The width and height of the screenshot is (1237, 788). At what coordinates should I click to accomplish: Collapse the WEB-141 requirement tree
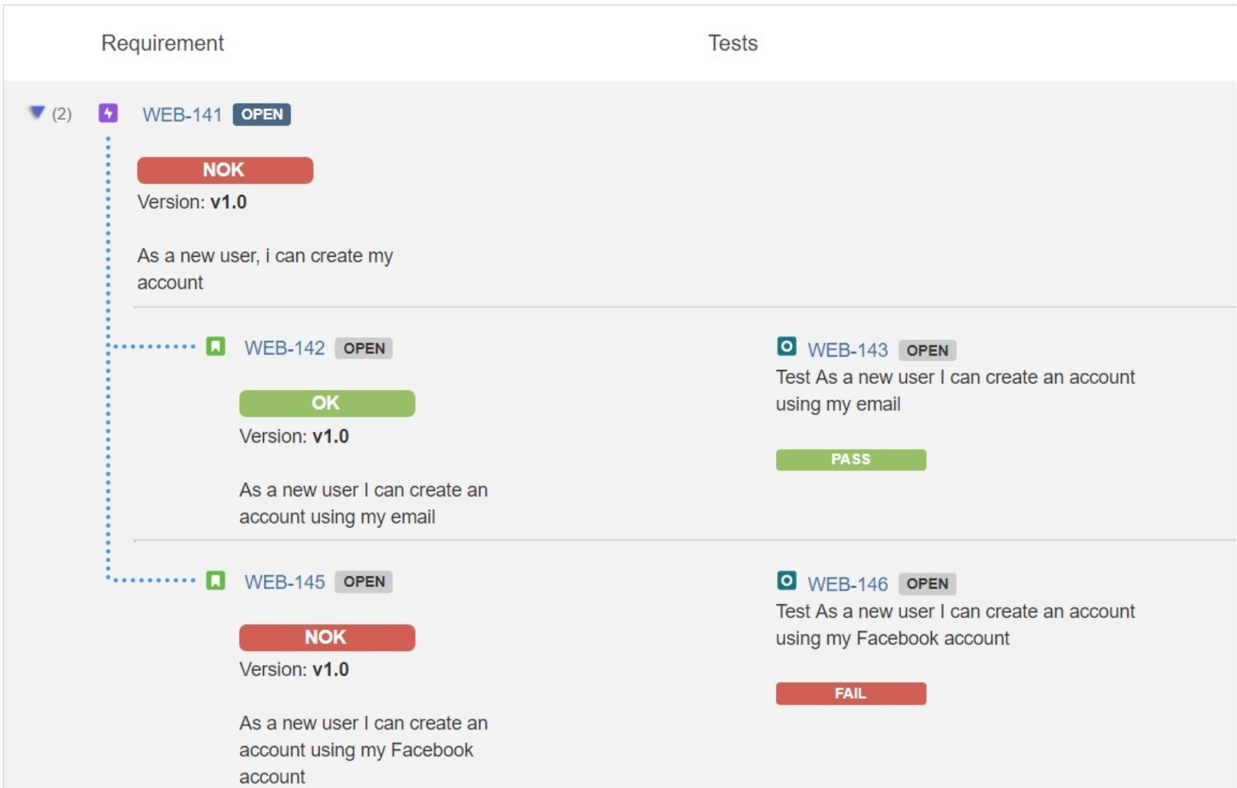point(37,113)
